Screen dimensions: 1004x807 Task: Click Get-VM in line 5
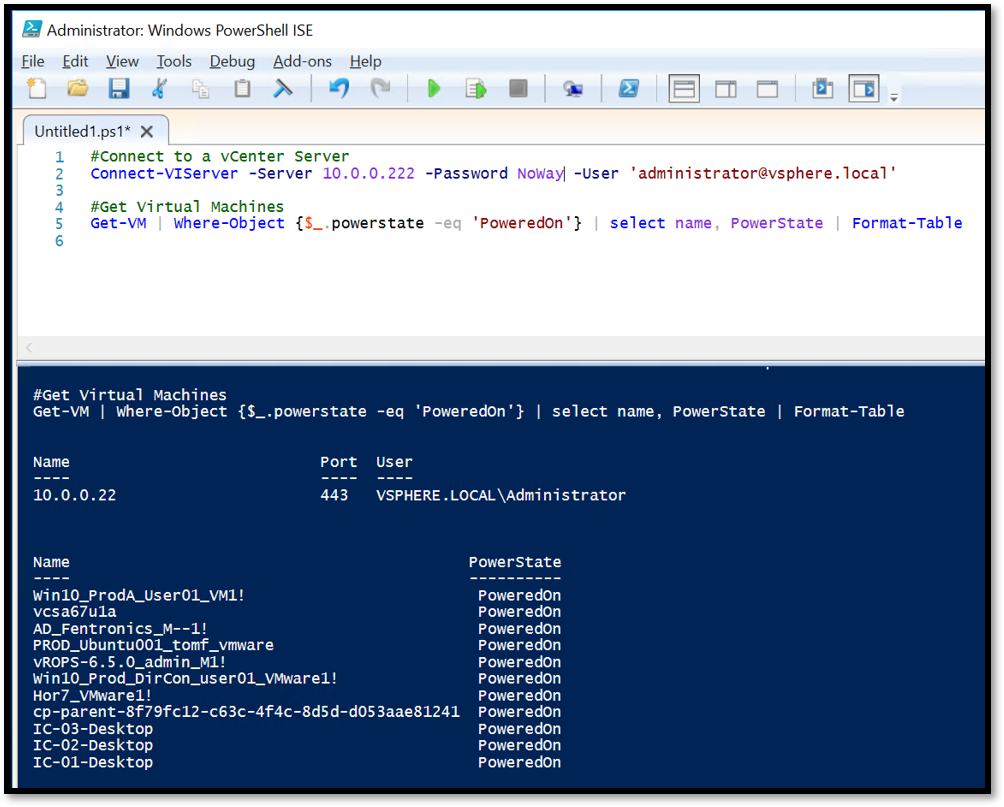click(x=118, y=223)
